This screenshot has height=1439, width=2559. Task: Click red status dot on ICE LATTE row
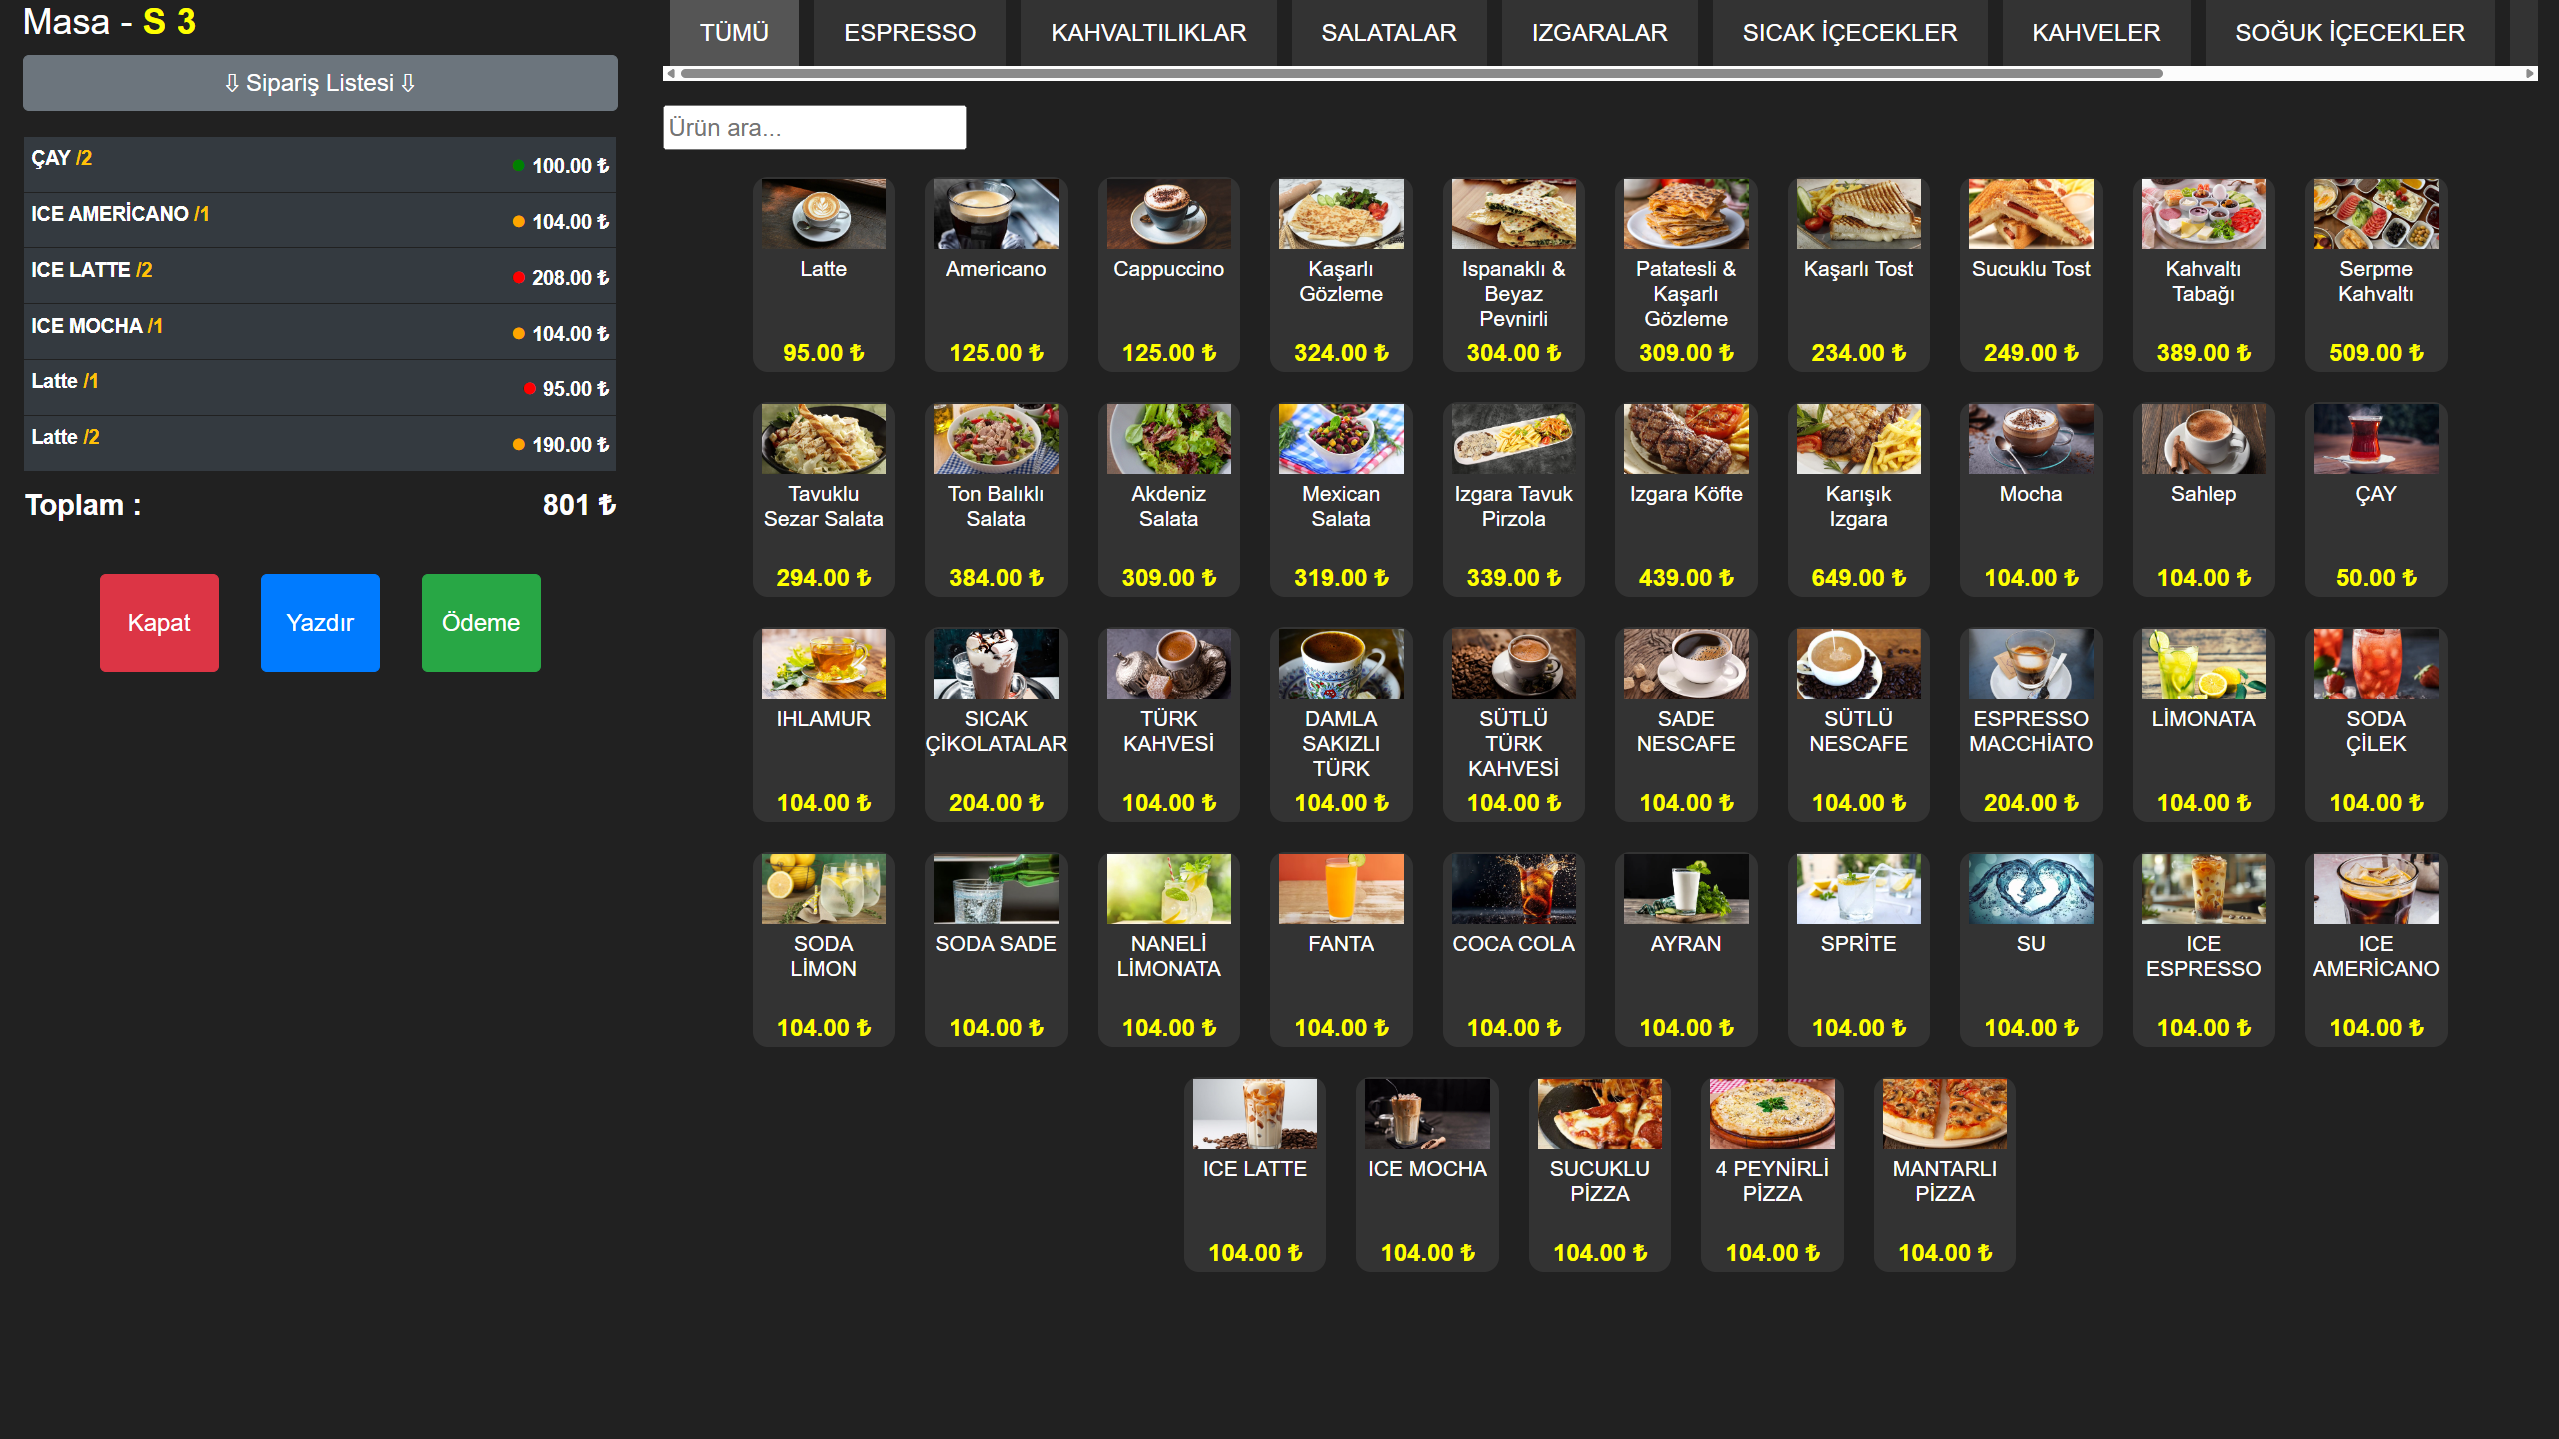(518, 278)
